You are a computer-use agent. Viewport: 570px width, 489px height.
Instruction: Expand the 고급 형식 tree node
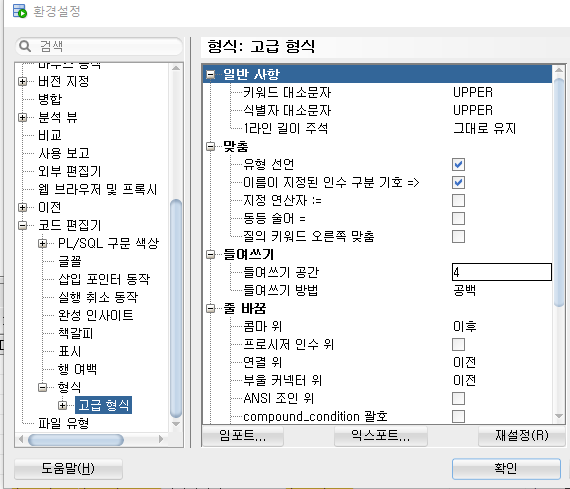(63, 405)
